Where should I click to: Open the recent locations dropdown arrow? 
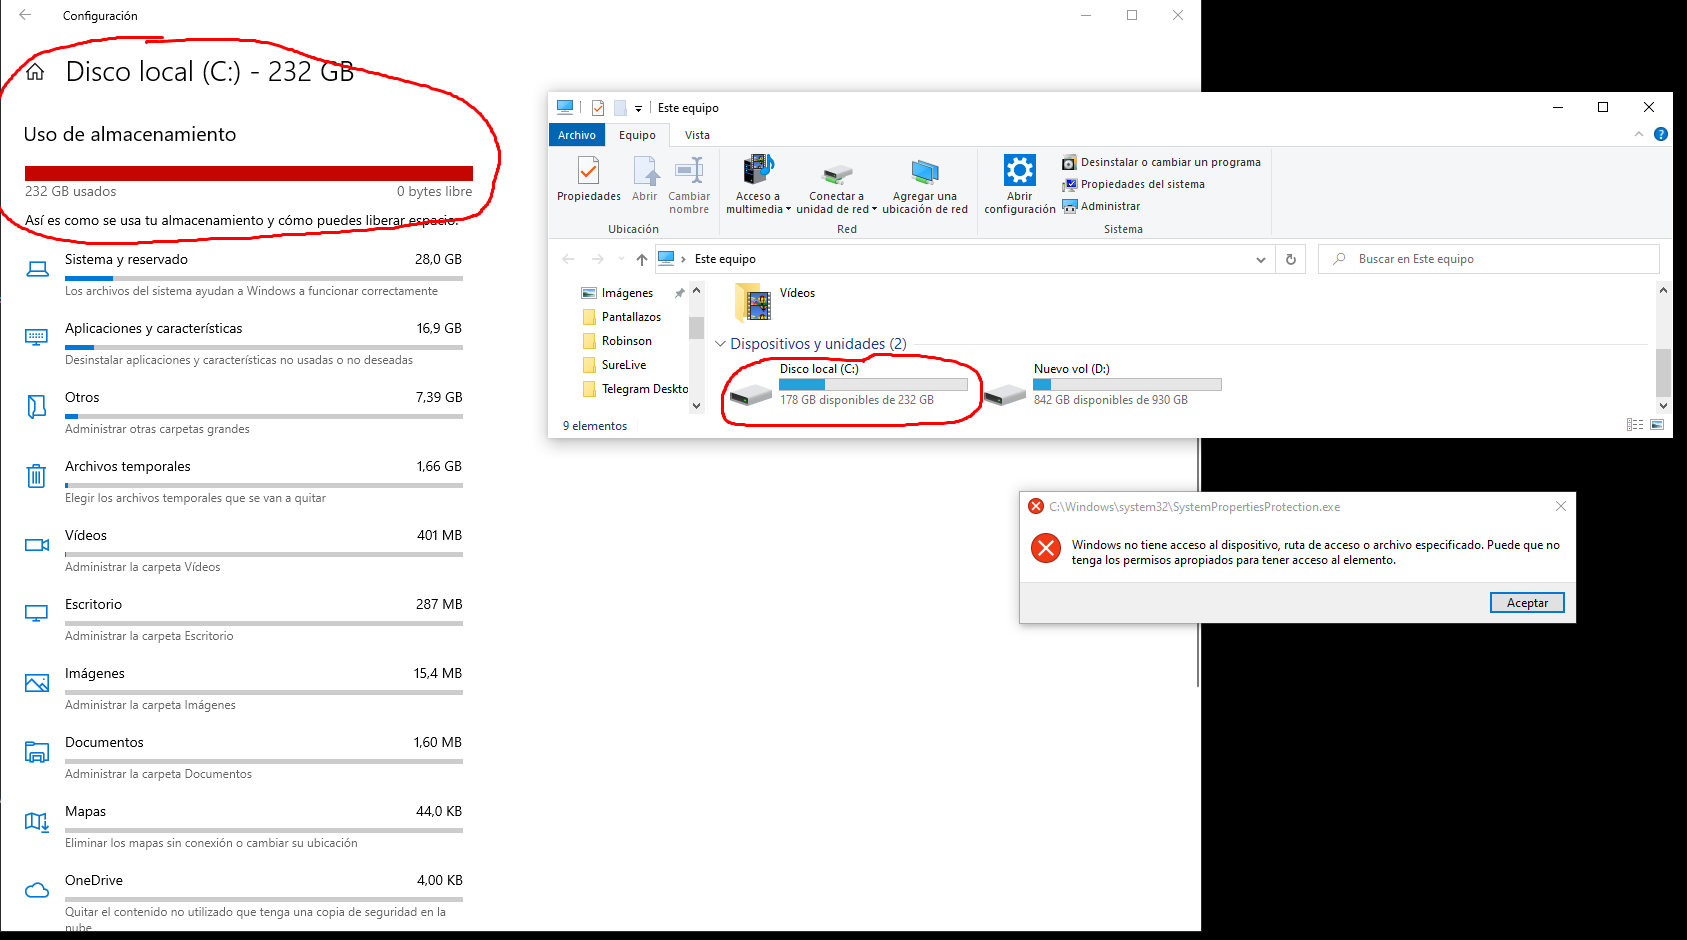621,259
